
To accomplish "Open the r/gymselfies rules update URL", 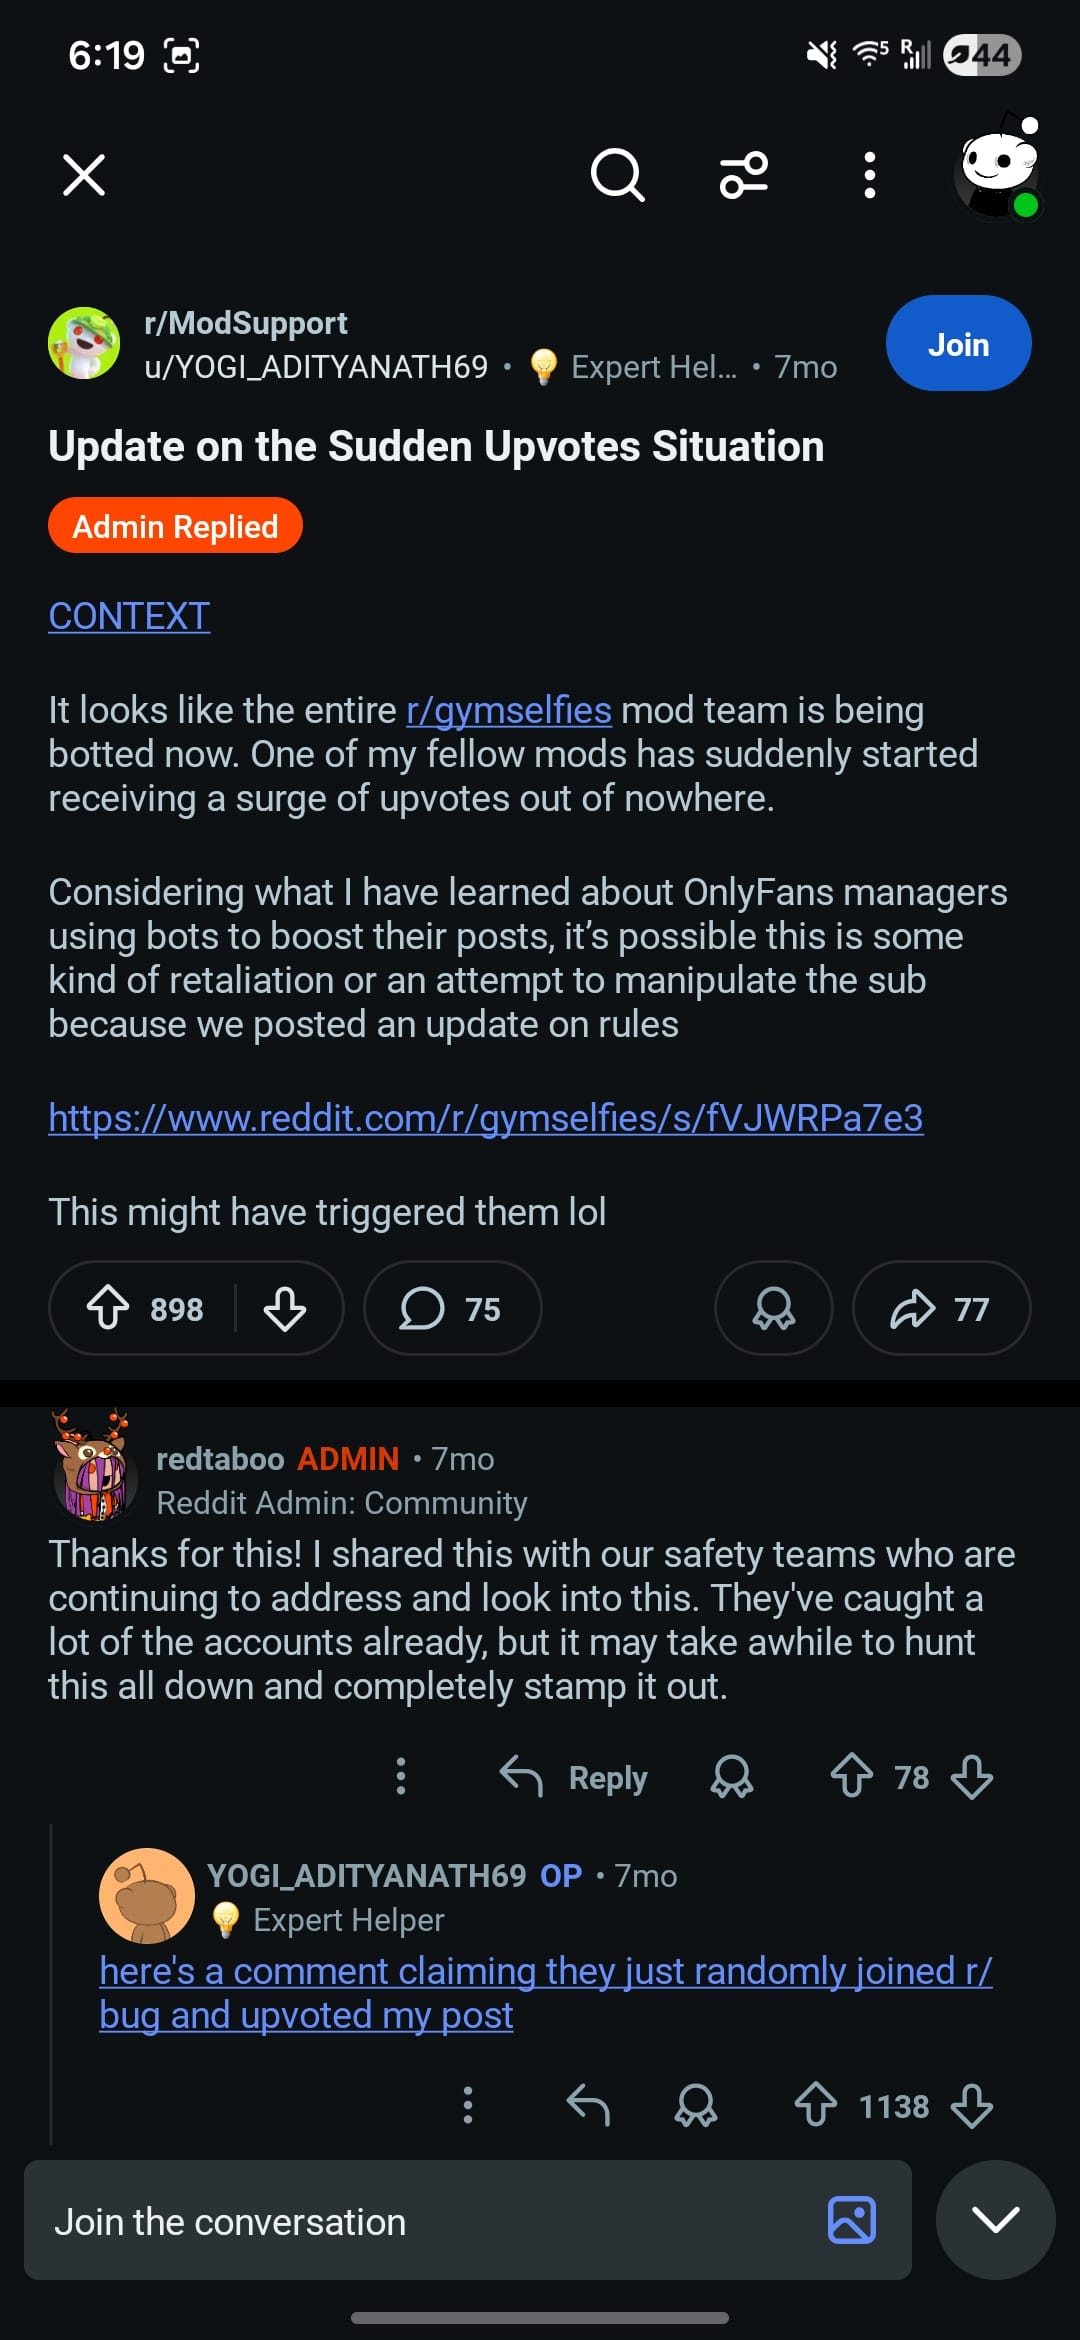I will coord(486,1117).
